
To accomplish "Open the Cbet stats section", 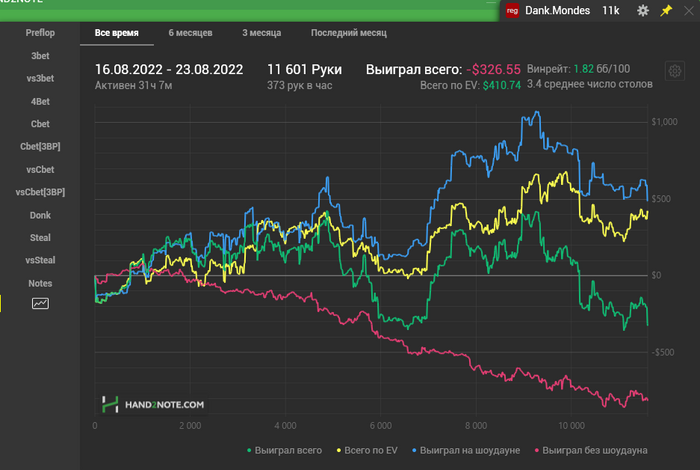I will point(40,124).
